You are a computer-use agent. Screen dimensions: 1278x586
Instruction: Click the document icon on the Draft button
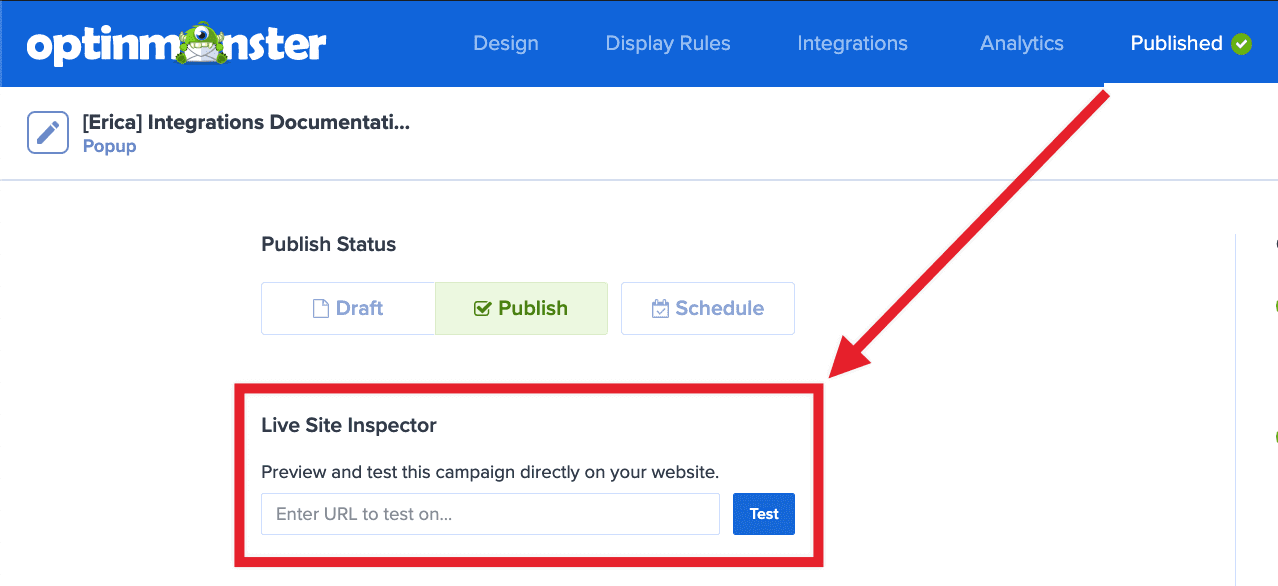tap(323, 308)
